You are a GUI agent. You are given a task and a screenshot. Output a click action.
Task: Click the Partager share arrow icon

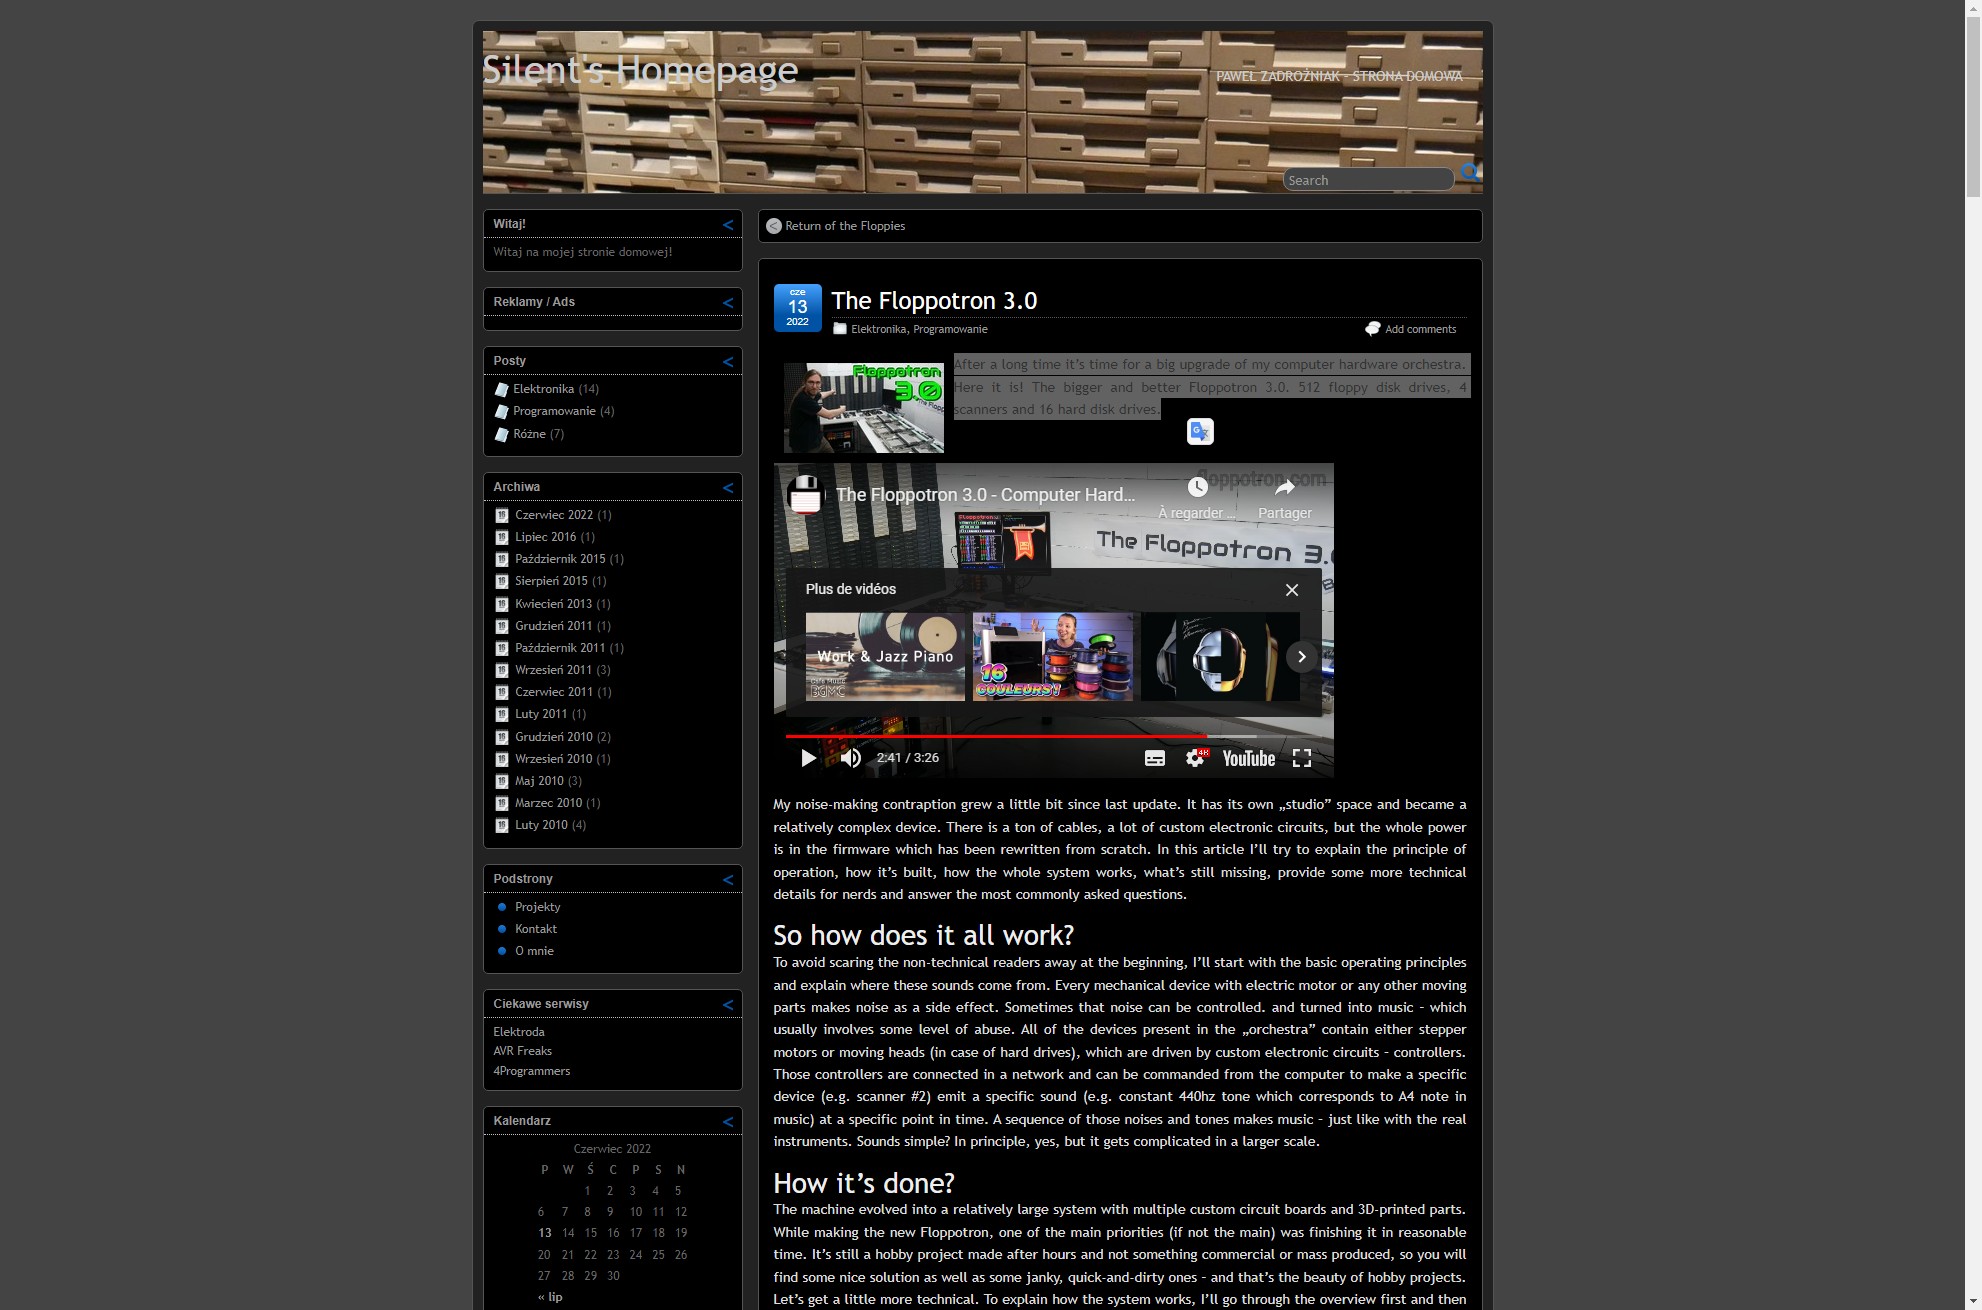click(1285, 488)
